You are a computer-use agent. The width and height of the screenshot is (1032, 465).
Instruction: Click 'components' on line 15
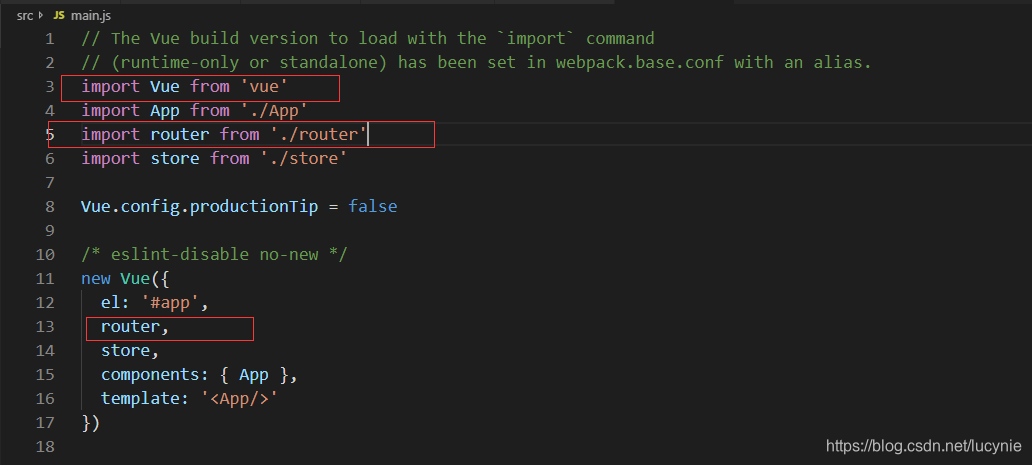tap(150, 375)
